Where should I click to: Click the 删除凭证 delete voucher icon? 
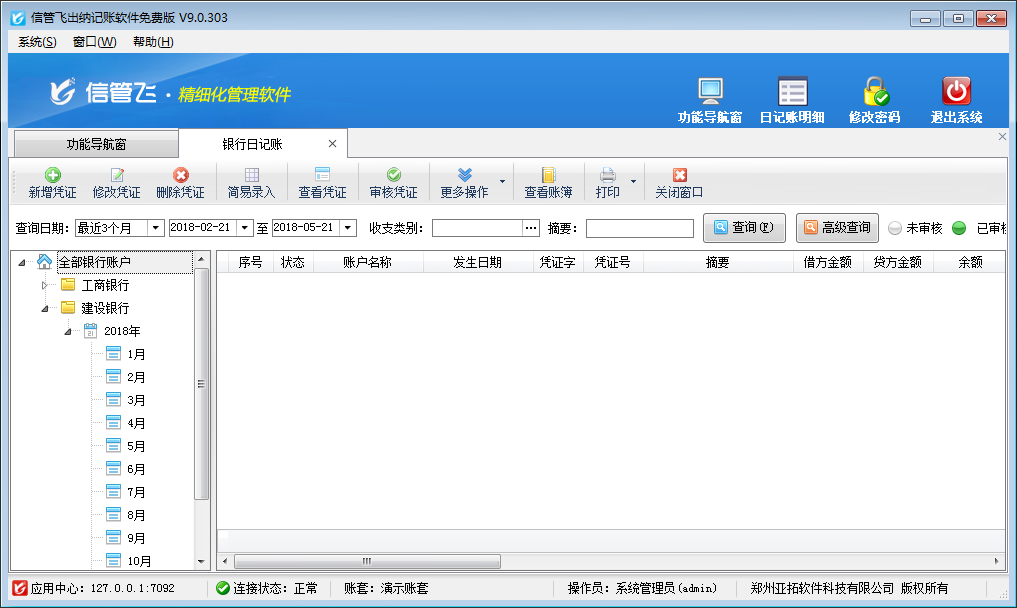[x=180, y=175]
